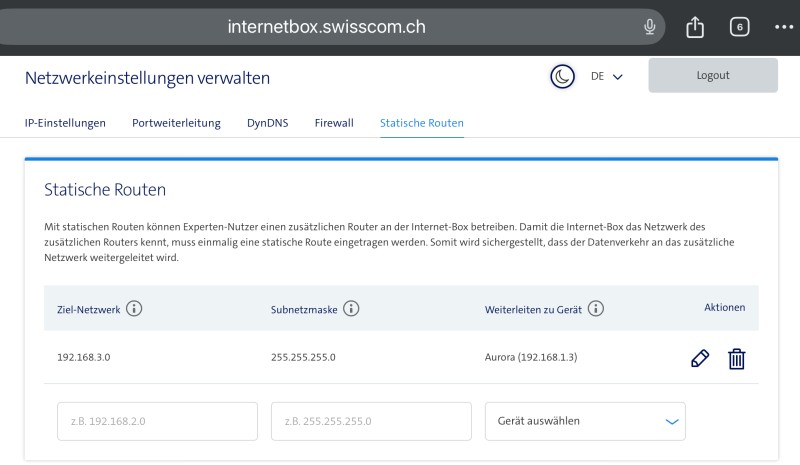Open the browser share menu
This screenshot has width=800, height=465.
pos(695,27)
